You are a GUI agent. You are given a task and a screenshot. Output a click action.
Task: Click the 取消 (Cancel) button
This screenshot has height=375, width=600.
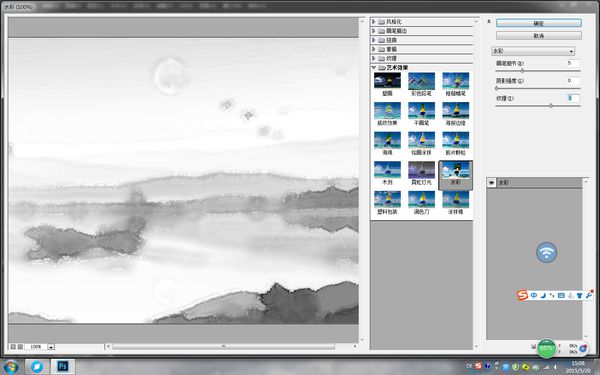pyautogui.click(x=539, y=36)
